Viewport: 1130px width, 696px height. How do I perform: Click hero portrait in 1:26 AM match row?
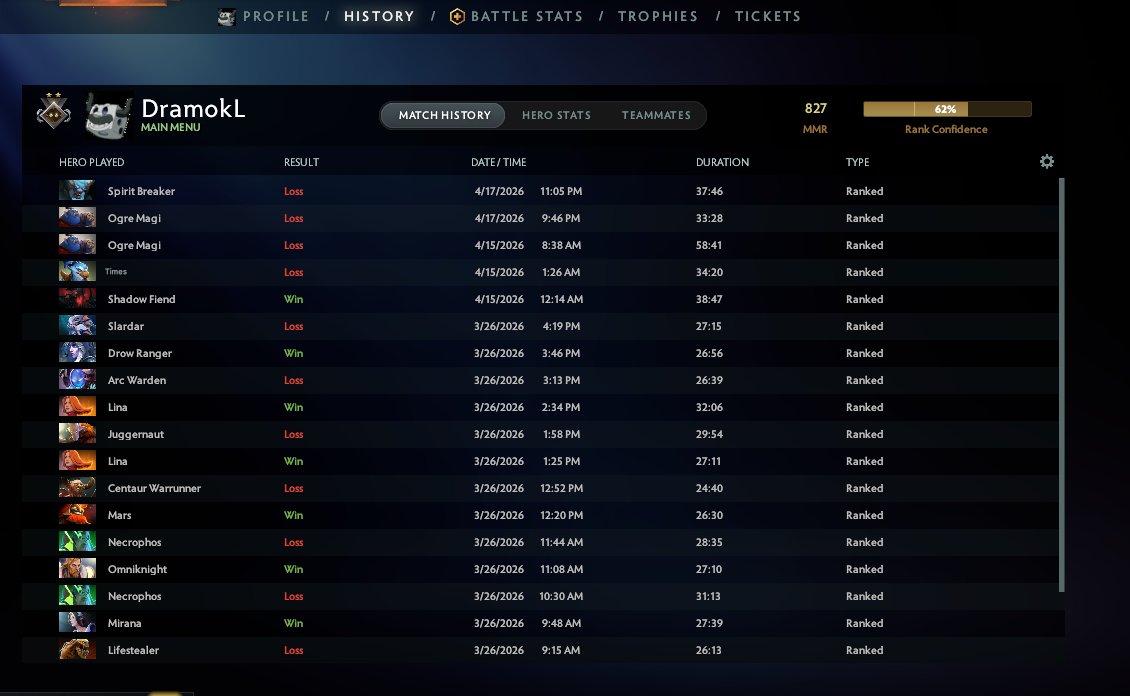tap(77, 272)
